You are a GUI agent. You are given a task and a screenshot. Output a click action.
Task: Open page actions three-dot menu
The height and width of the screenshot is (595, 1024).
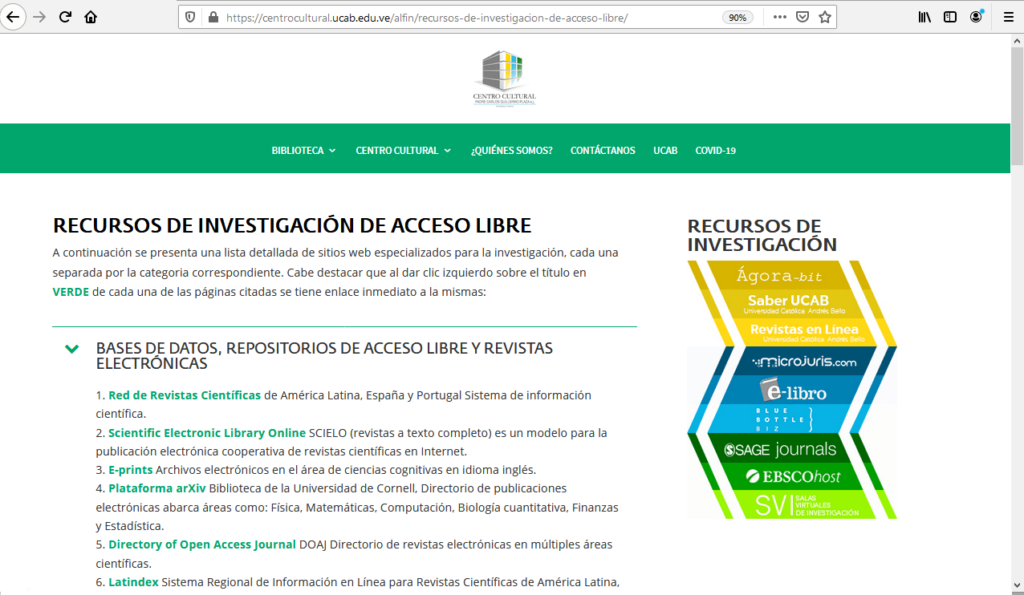779,17
